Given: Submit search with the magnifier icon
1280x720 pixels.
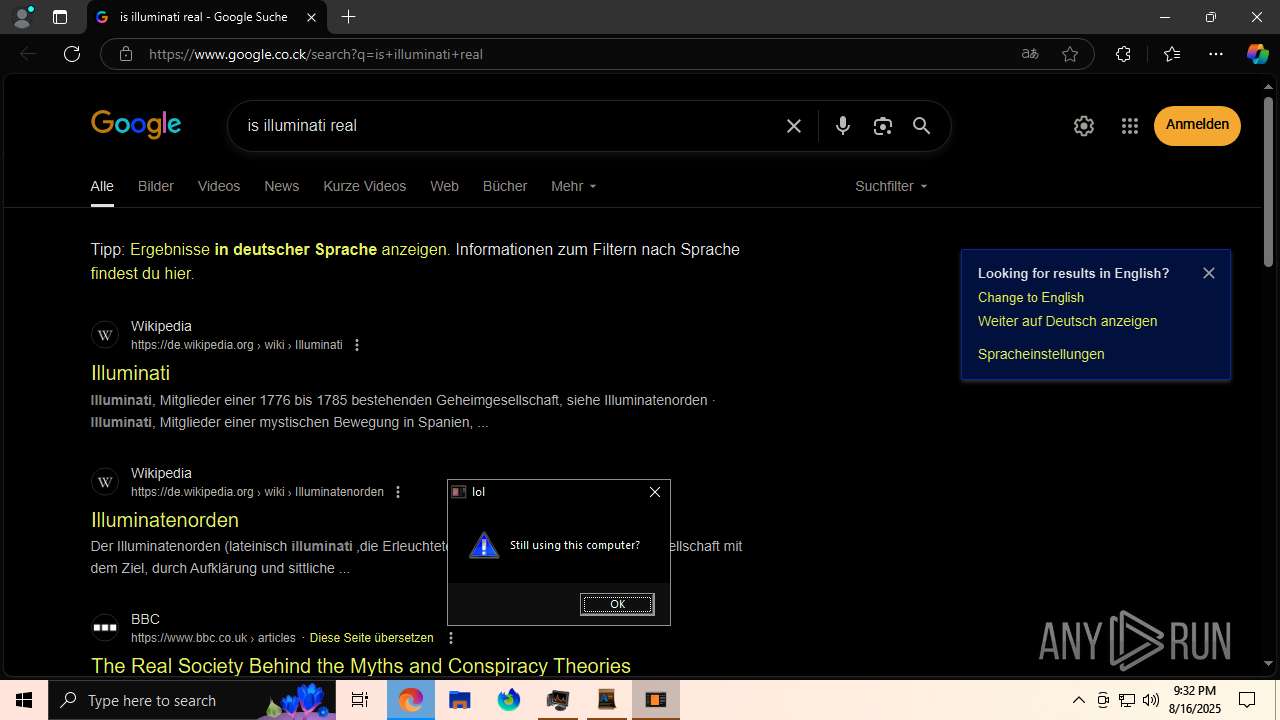Looking at the screenshot, I should [x=922, y=126].
